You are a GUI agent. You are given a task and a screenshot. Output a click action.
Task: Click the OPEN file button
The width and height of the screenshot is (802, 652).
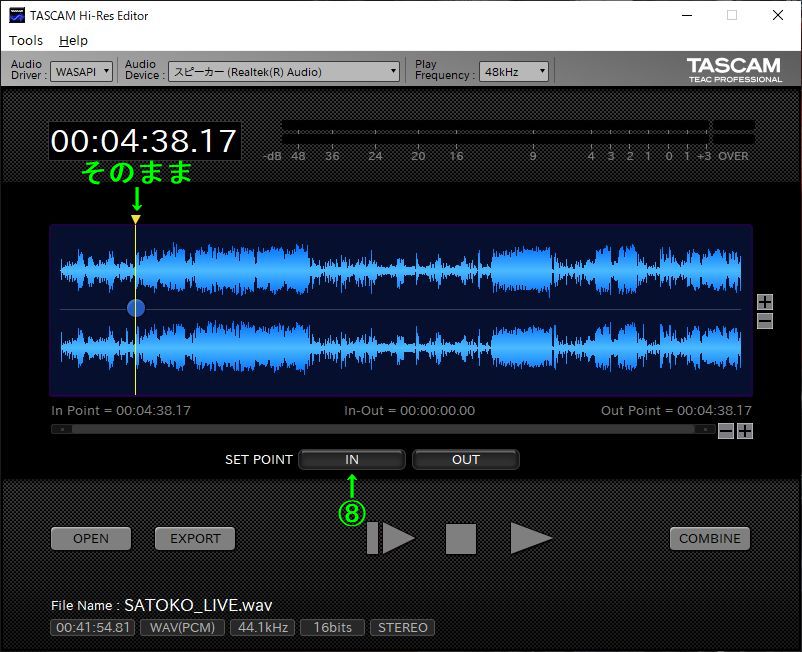point(91,538)
